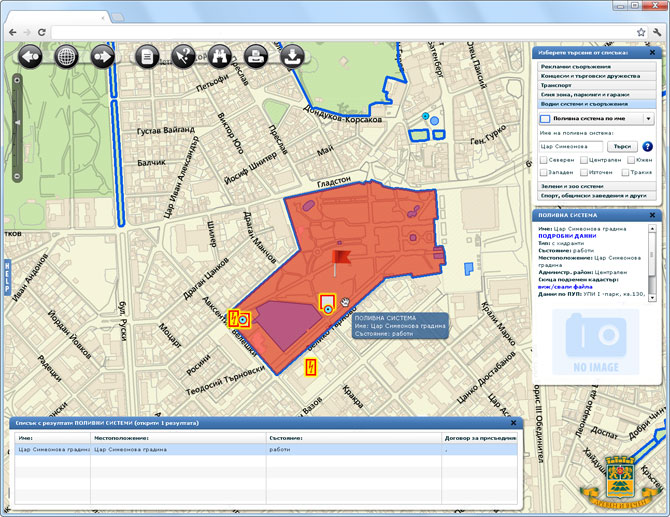Click the globe full extent icon
Screen dimensions: 670x517
pos(66,56)
